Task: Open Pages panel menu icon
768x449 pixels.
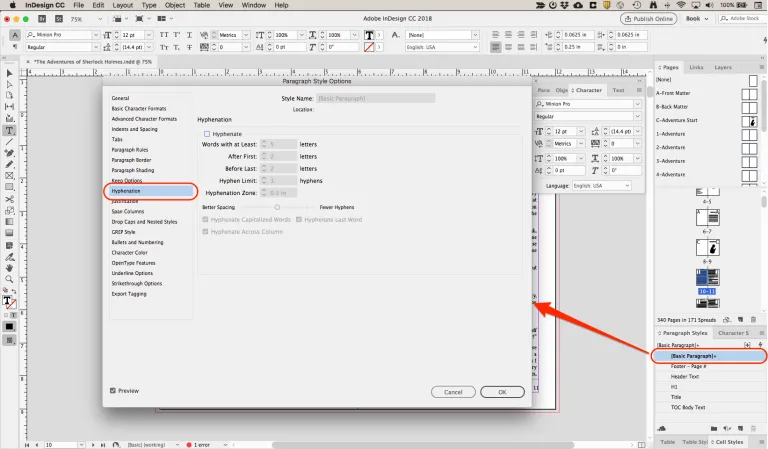Action: tap(762, 67)
